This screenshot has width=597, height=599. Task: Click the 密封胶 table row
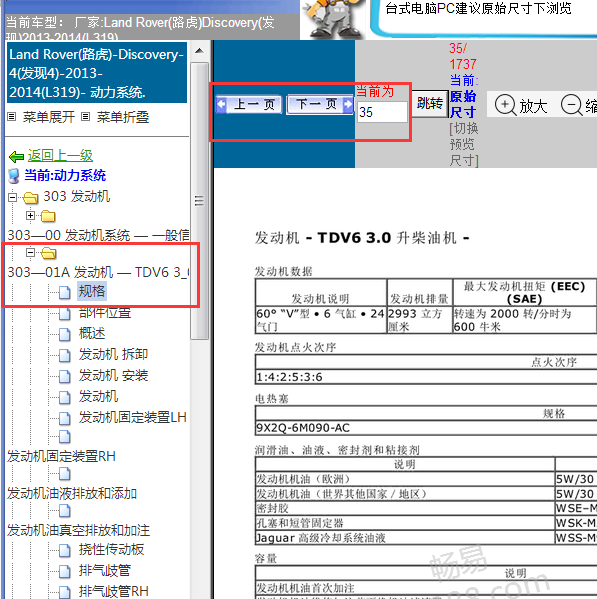pos(426,508)
